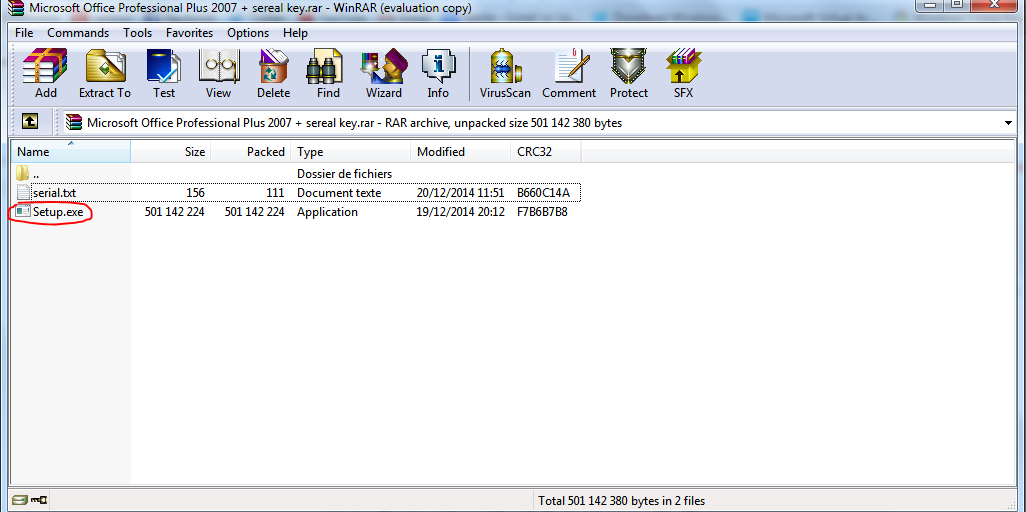Sort by the Packed column header
The width and height of the screenshot is (1026, 512).
(250, 151)
